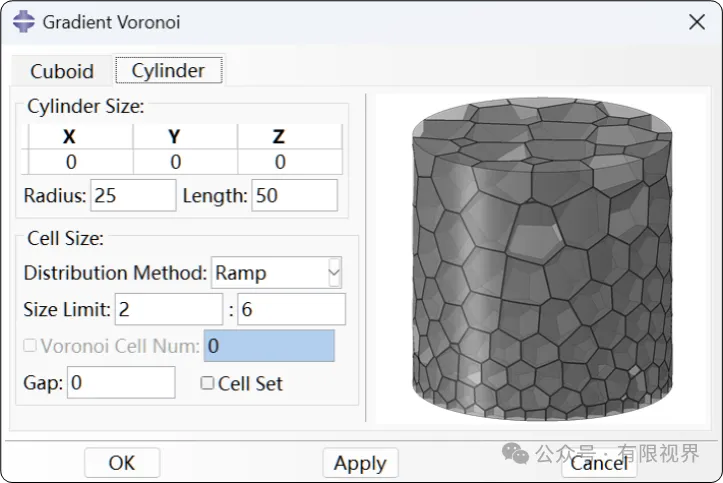Click the Y column header
Image resolution: width=723 pixels, height=483 pixels.
[x=174, y=136]
